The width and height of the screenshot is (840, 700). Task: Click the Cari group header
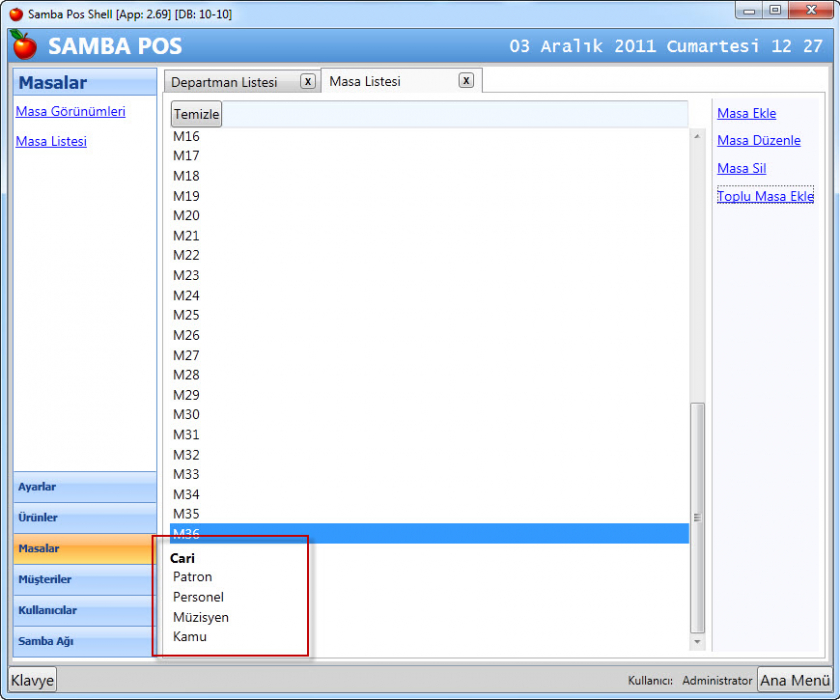(x=182, y=558)
